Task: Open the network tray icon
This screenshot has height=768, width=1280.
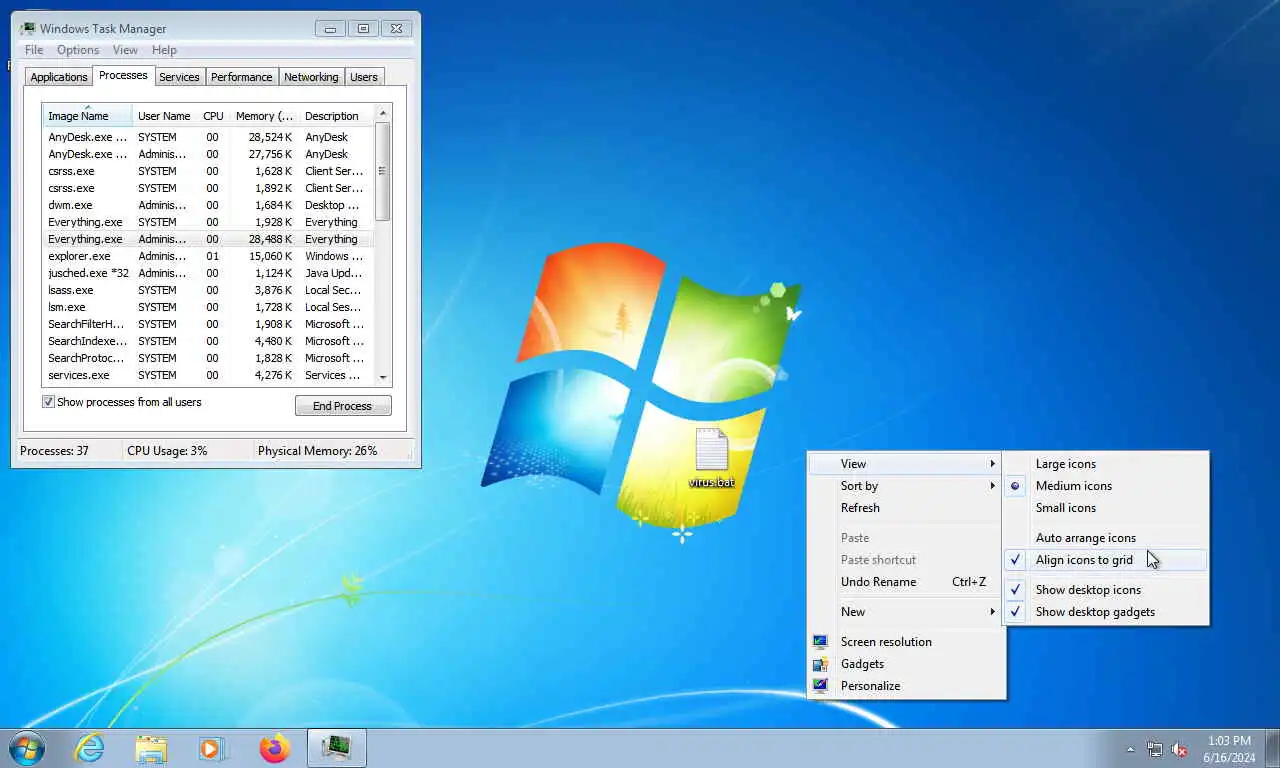Action: point(1155,749)
